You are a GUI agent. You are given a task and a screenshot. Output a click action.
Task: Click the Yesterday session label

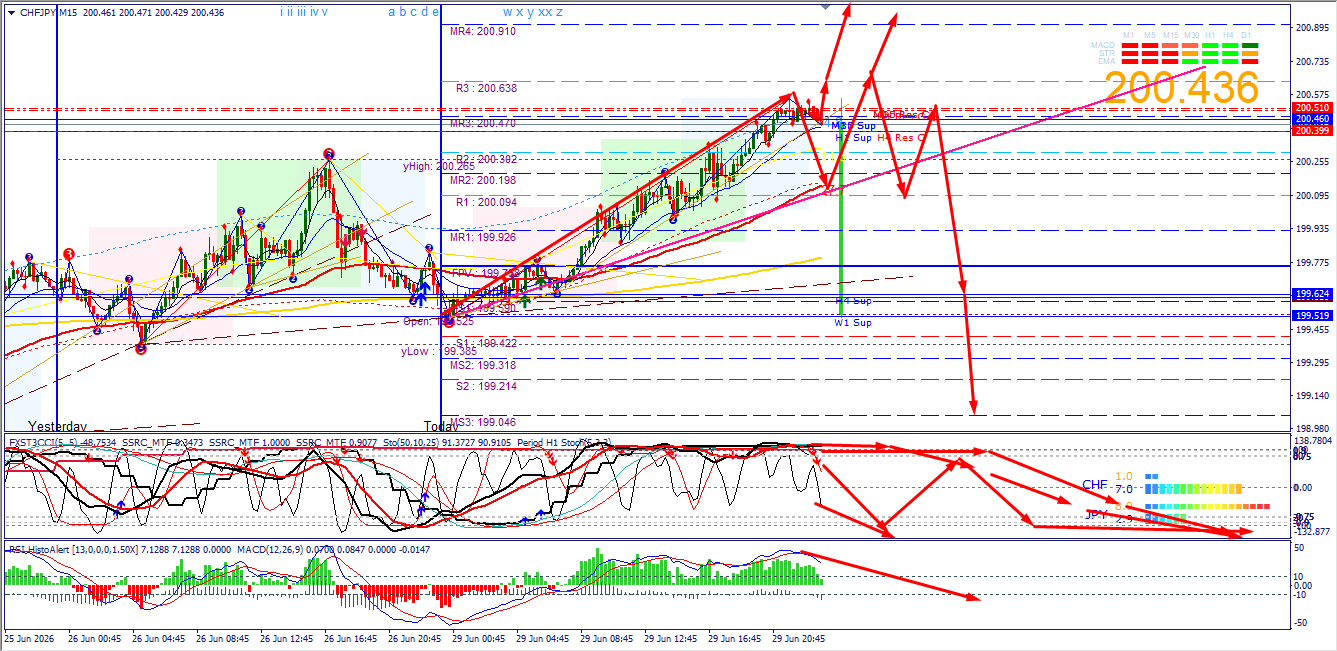(x=58, y=425)
